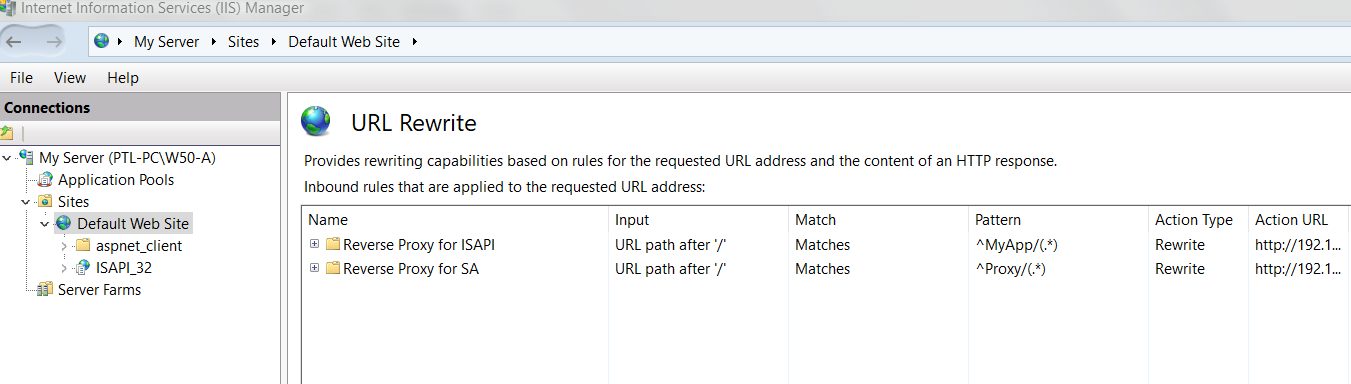The width and height of the screenshot is (1351, 384).
Task: Click the globe icon in address bar
Action: pos(102,41)
